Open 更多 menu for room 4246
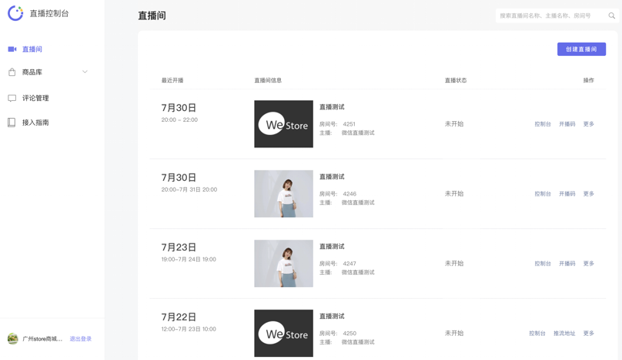The width and height of the screenshot is (622, 360). pyautogui.click(x=589, y=194)
